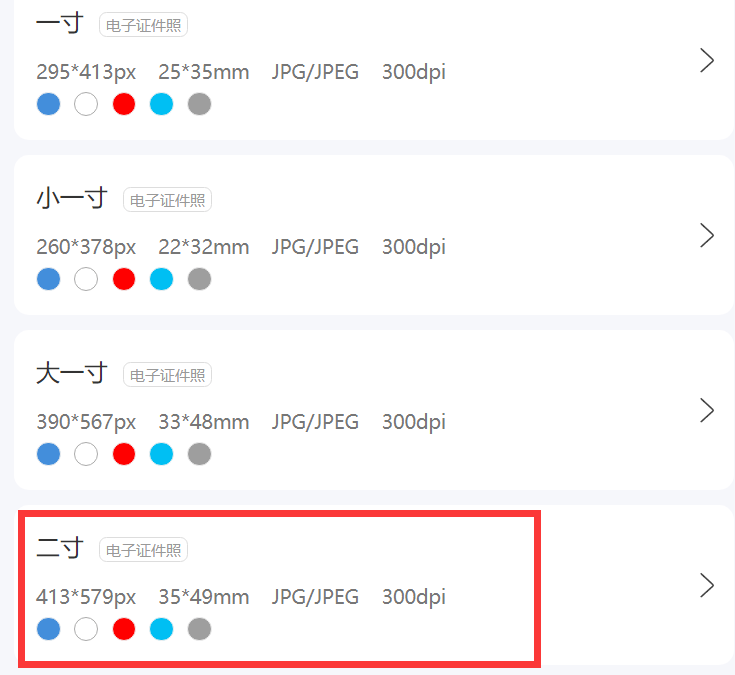The width and height of the screenshot is (735, 675).
Task: Select red background for 一寸
Action: (124, 104)
